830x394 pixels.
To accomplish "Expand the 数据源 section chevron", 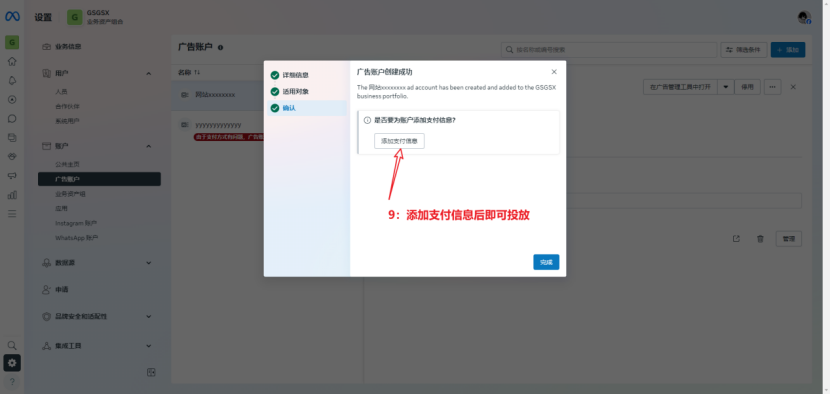I will 149,263.
